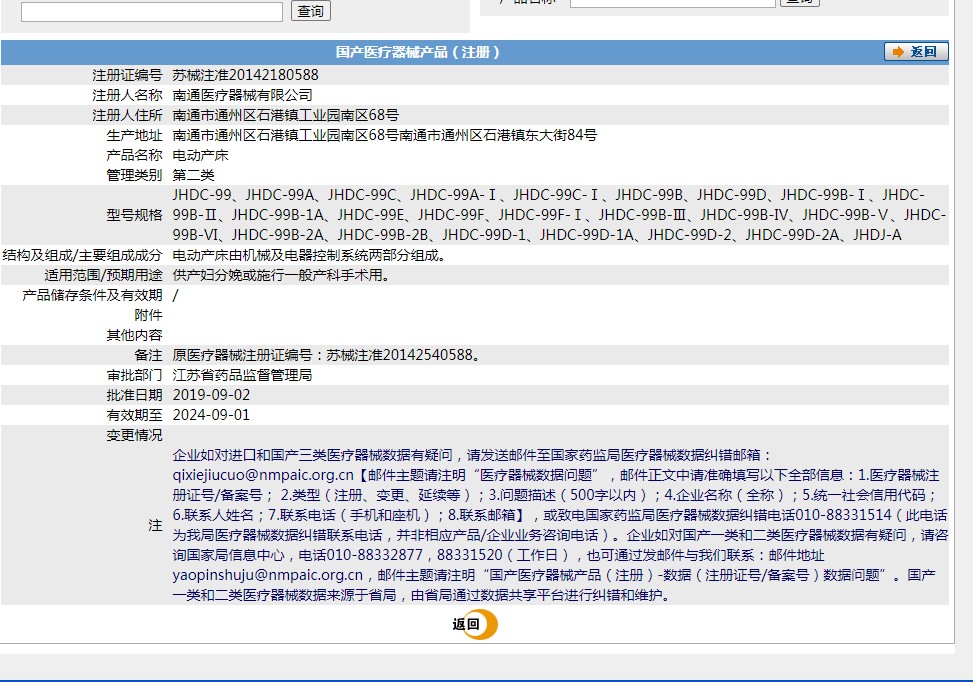
Task: Click the round 返回 button at page bottom
Action: (475, 624)
